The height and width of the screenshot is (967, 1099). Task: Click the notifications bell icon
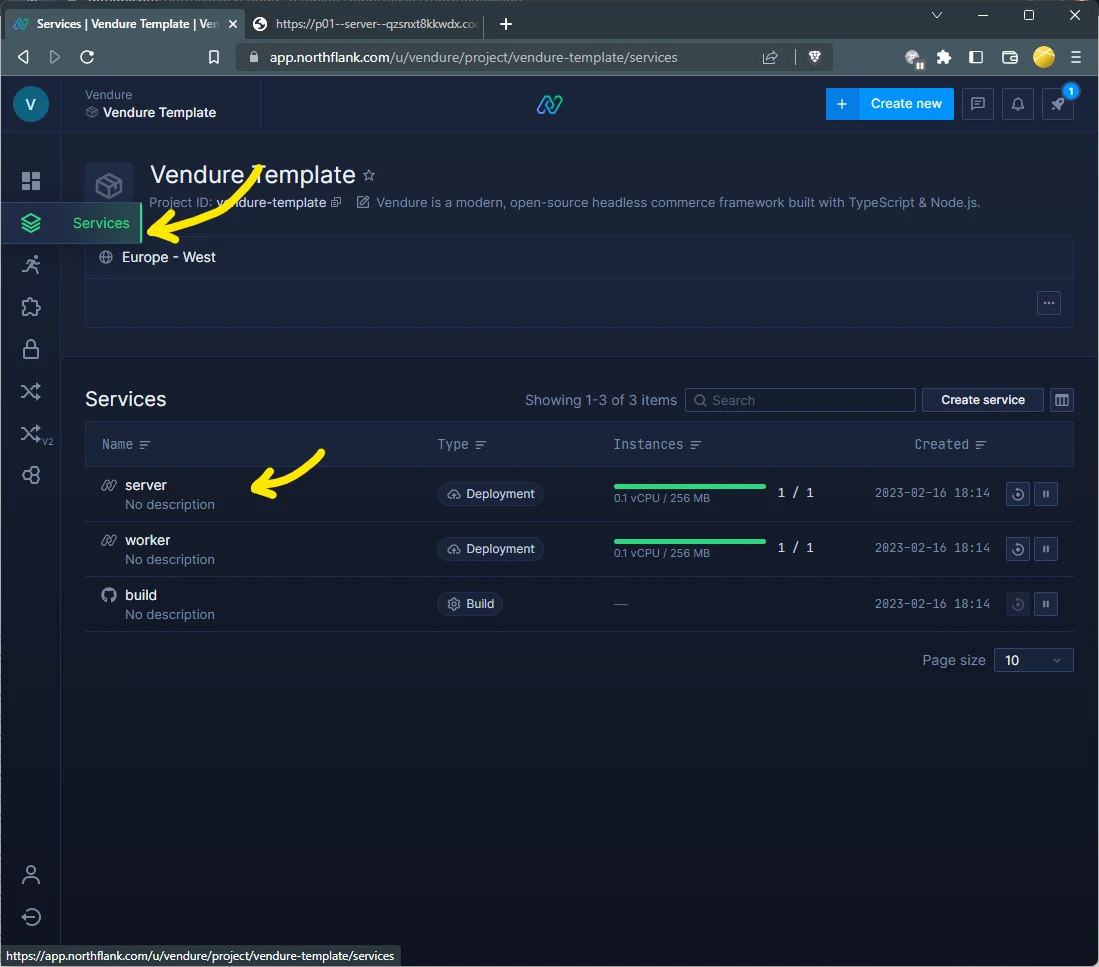click(1018, 104)
